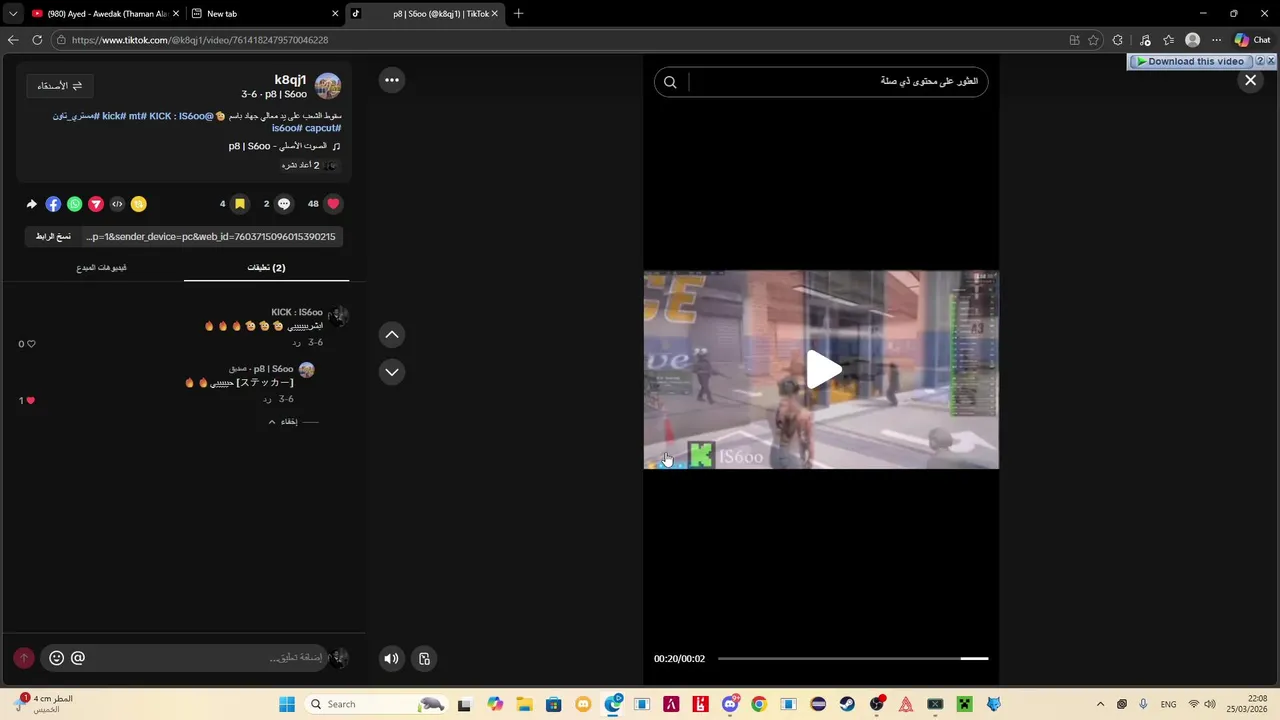The image size is (1280, 720).
Task: Copy link with the نسخ الرابط button
Action: pos(53,236)
